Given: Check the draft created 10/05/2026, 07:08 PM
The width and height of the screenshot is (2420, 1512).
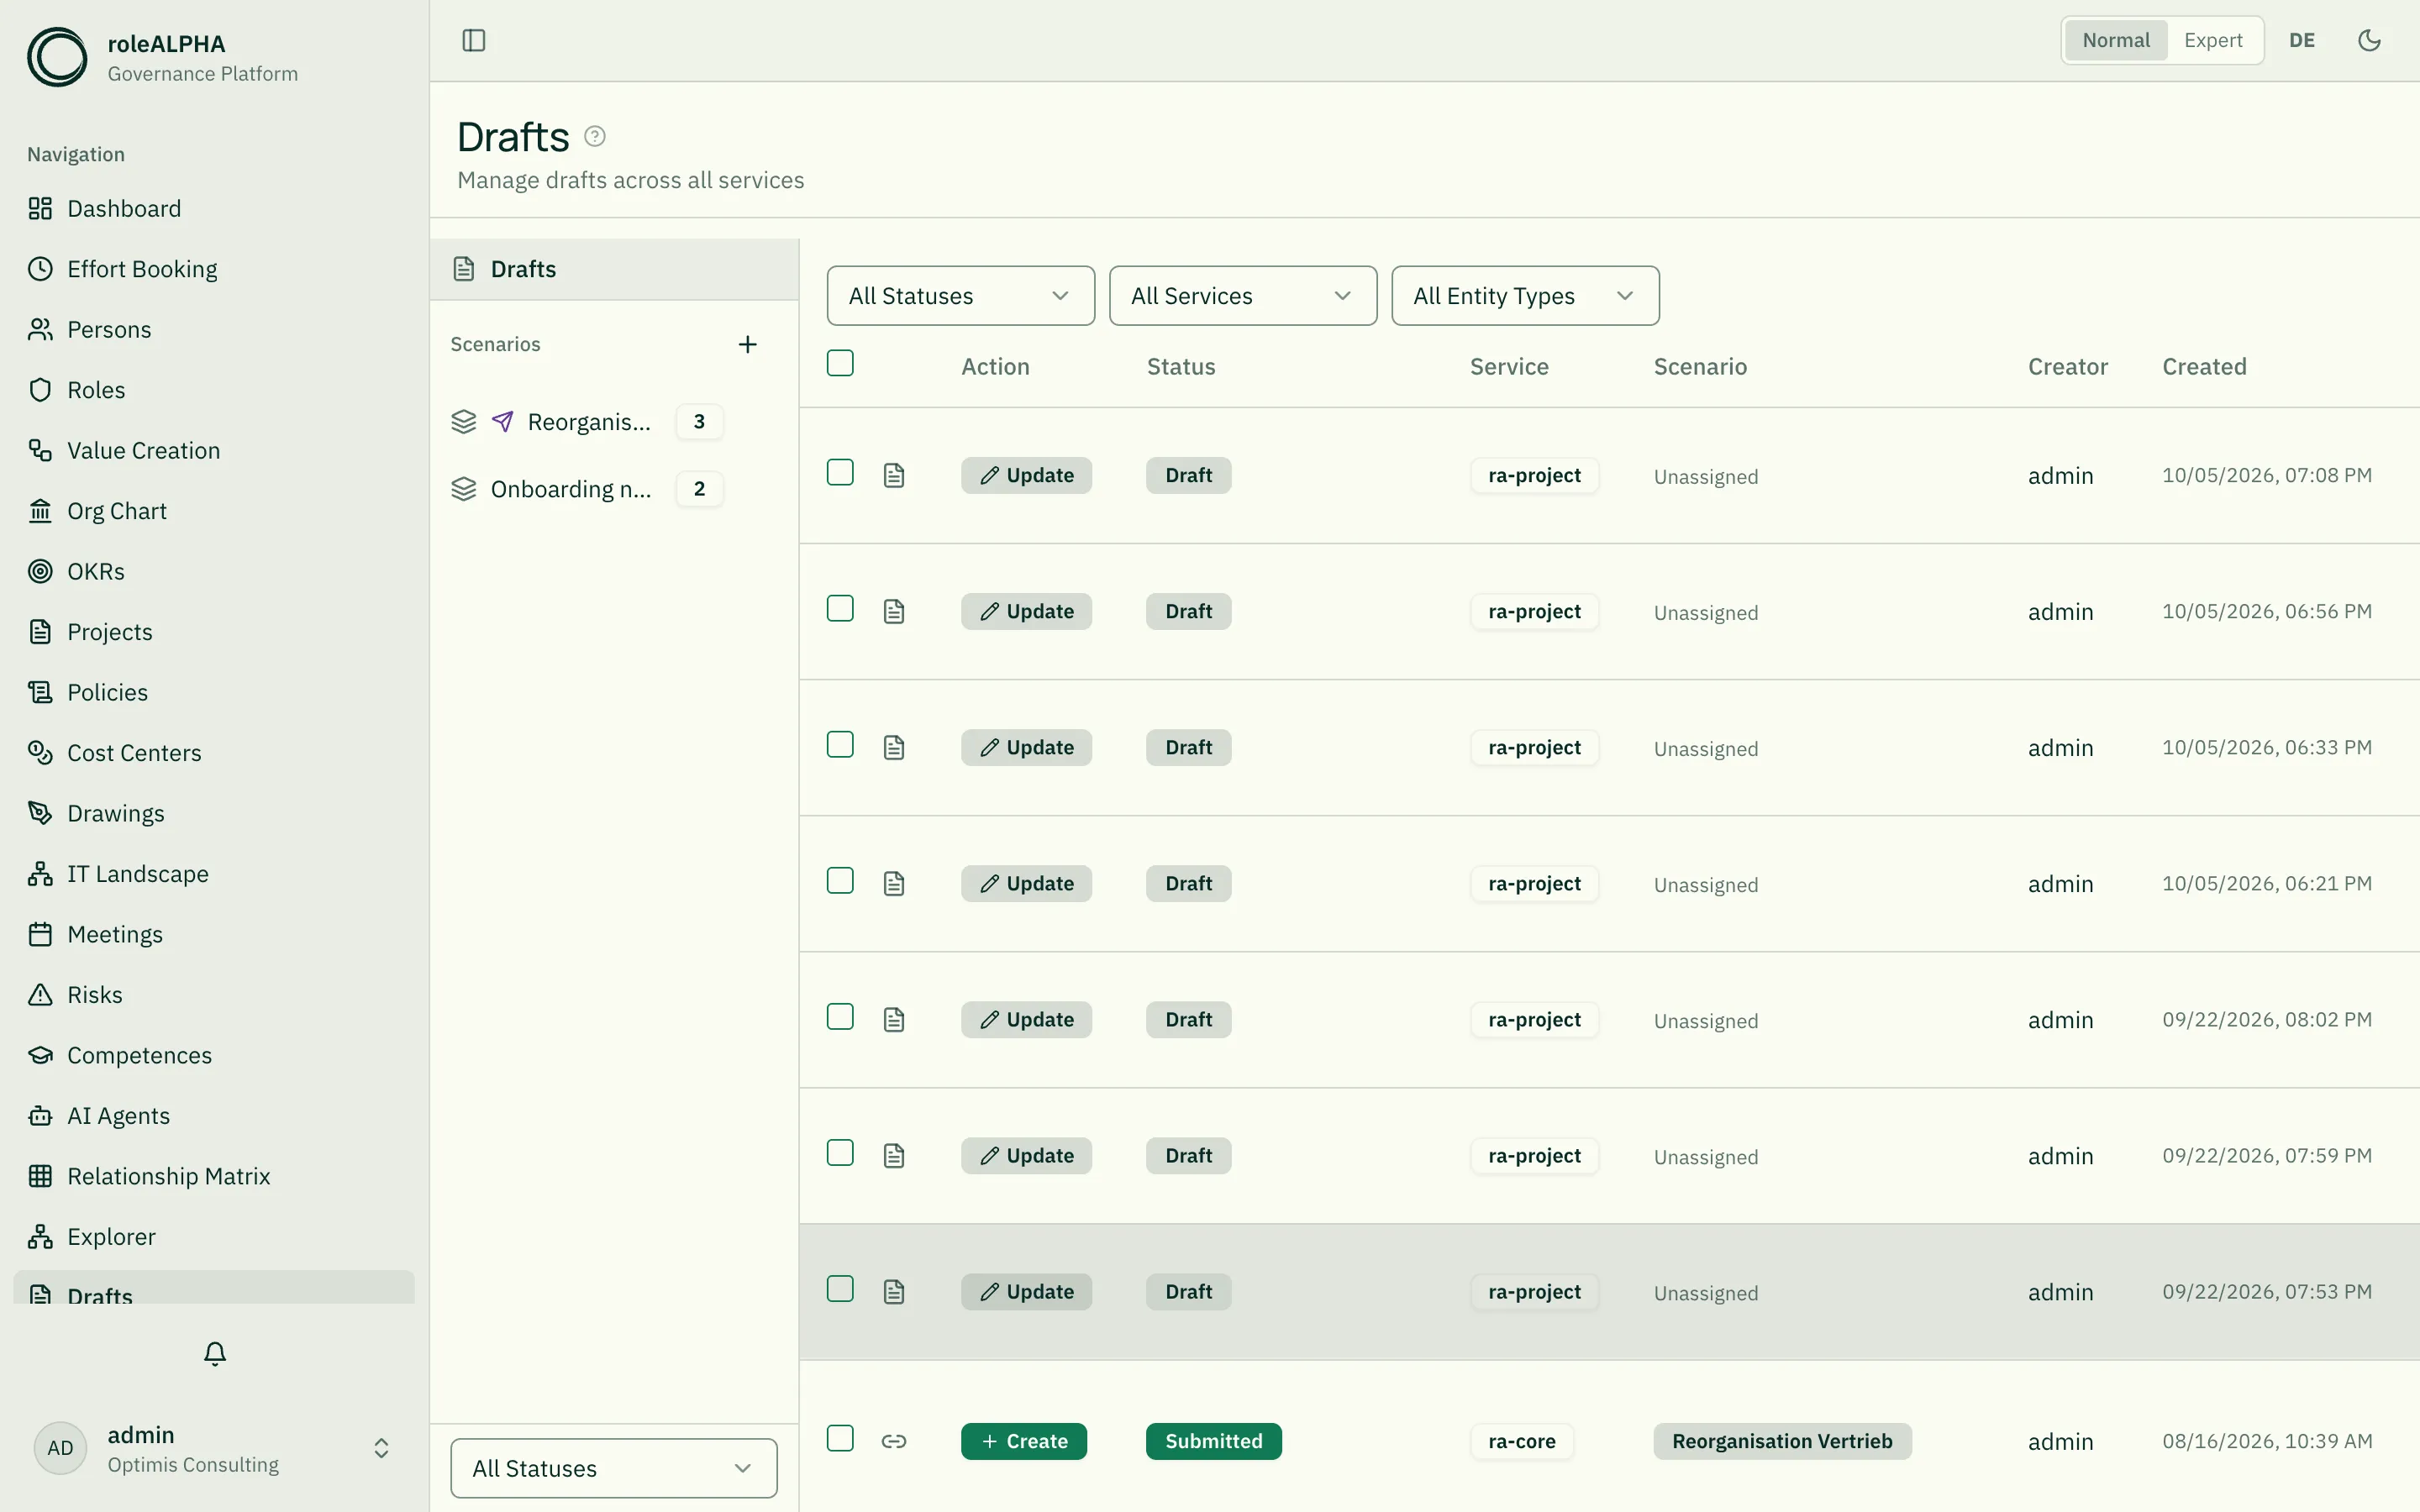Looking at the screenshot, I should click(840, 472).
